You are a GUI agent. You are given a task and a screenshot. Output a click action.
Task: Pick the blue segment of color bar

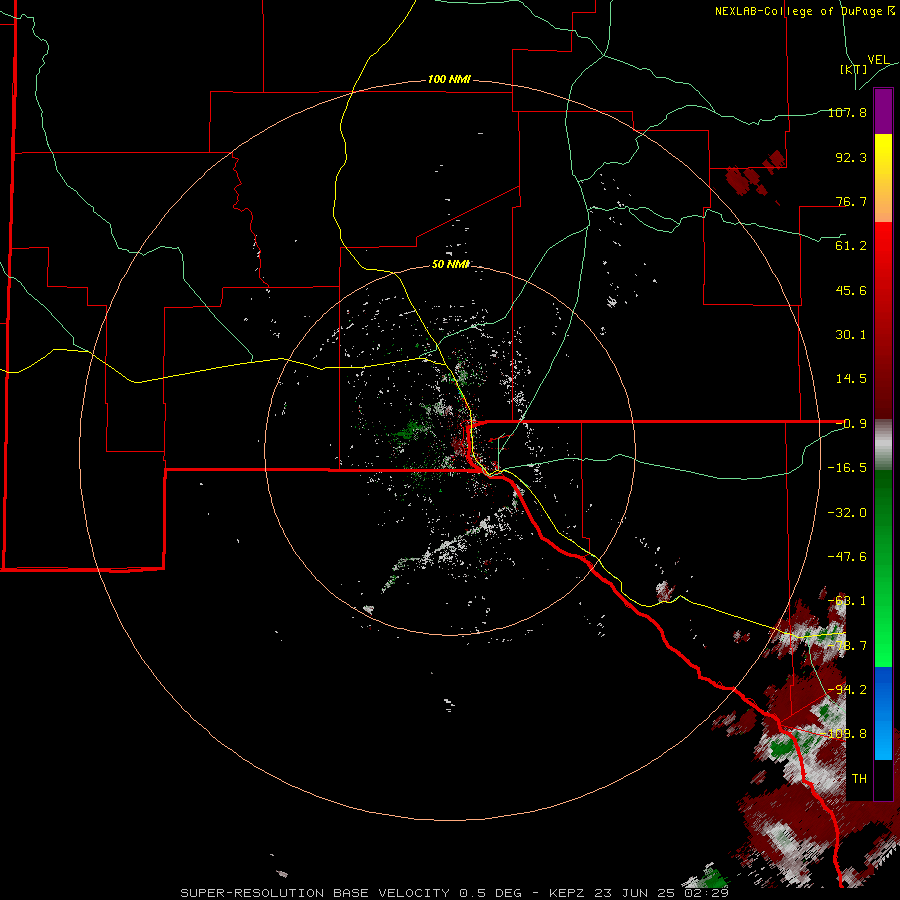(x=883, y=713)
